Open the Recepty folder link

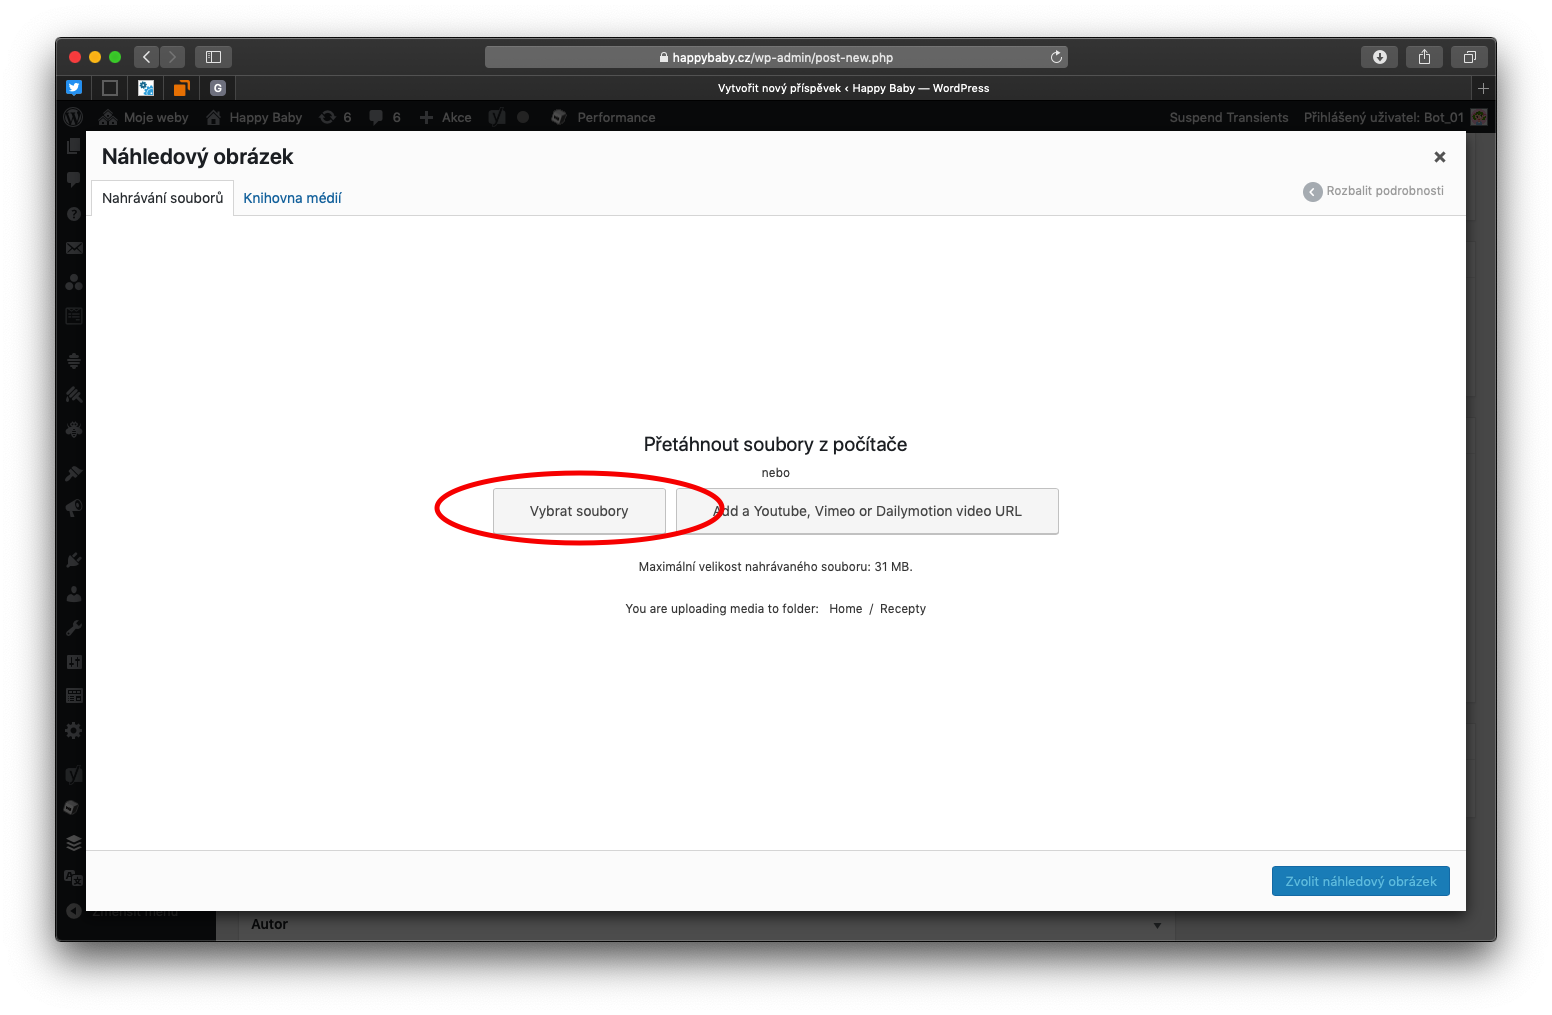[902, 609]
